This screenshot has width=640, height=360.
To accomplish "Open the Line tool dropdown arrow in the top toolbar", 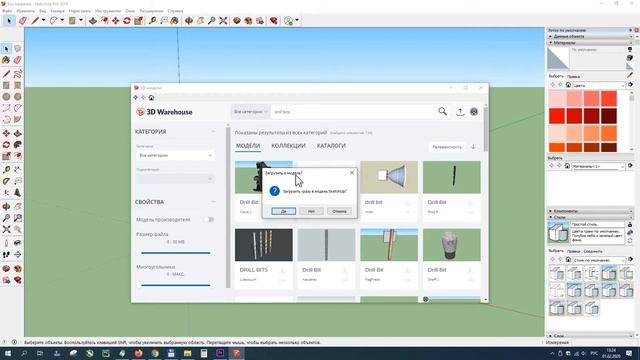I will tap(43, 20).
